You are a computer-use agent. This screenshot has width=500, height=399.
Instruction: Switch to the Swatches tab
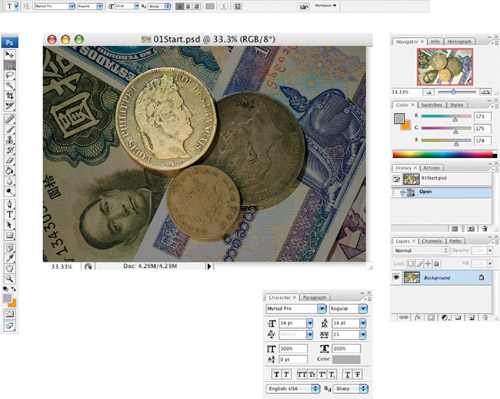[431, 105]
